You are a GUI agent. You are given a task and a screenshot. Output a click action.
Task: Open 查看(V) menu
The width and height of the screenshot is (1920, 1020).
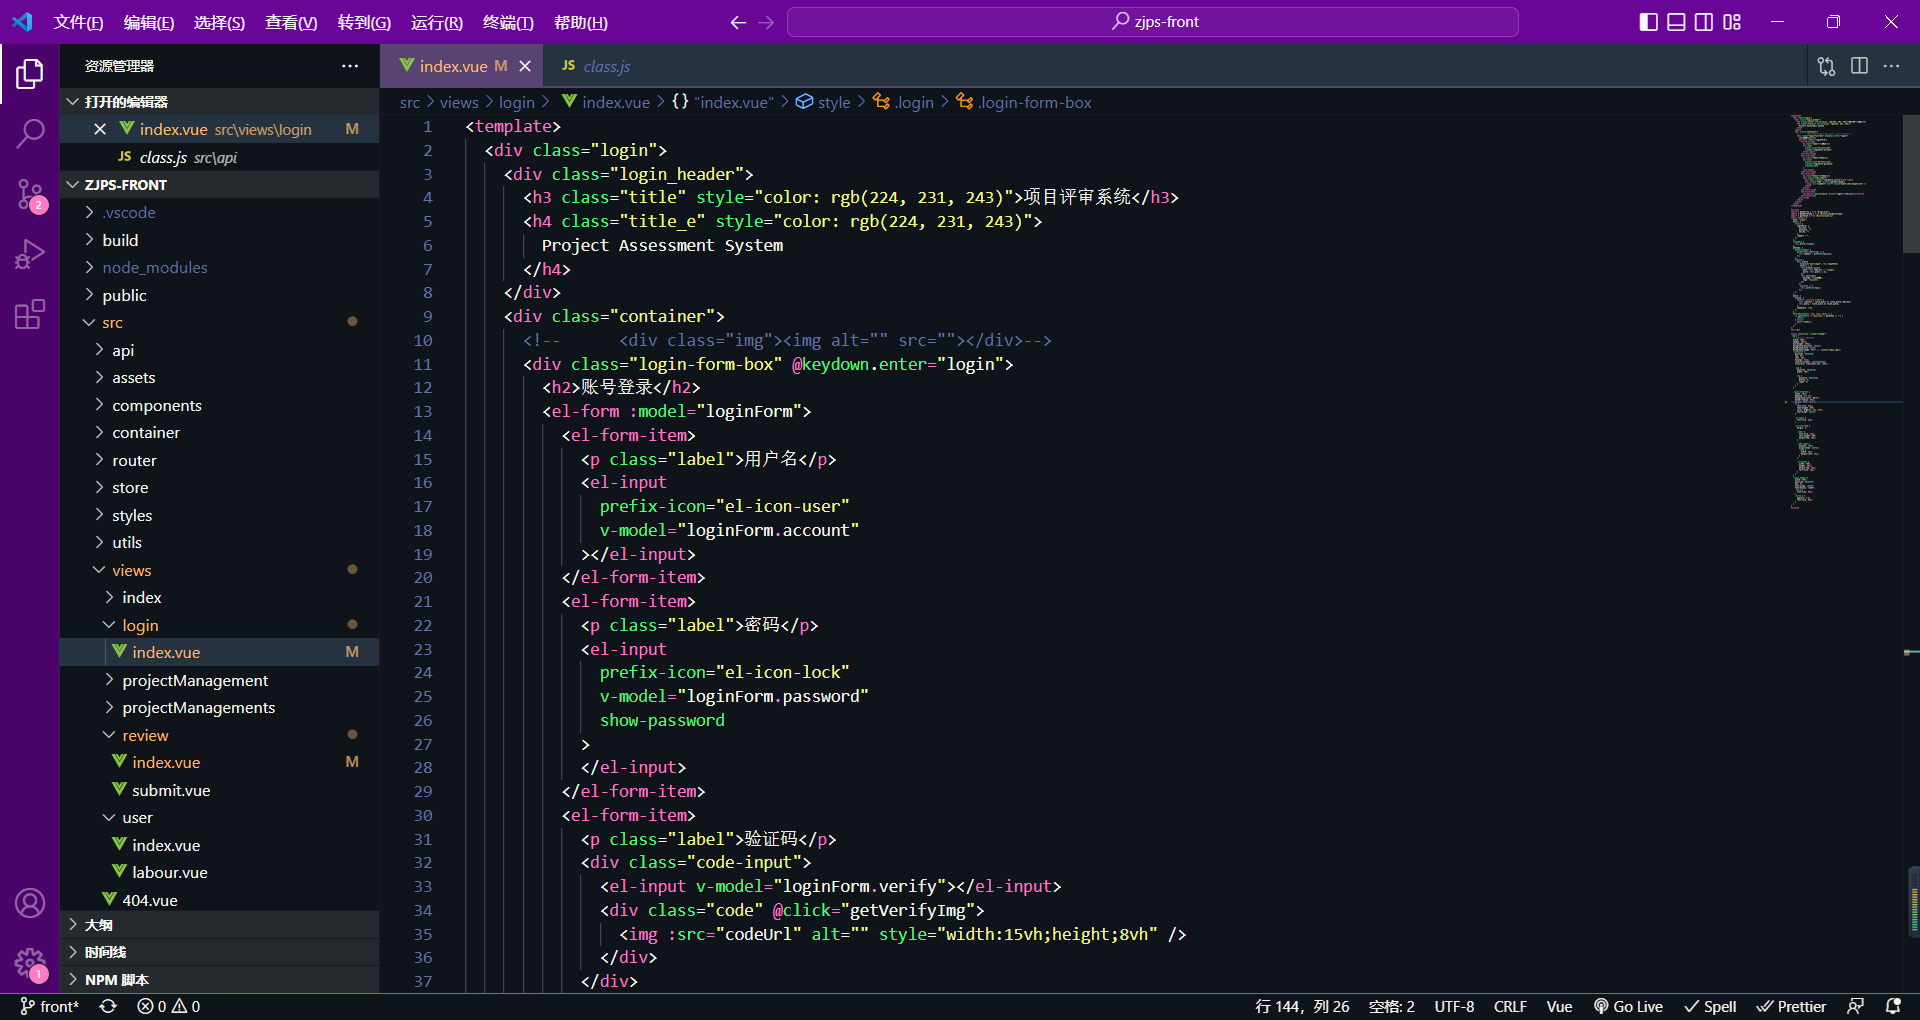pos(291,22)
